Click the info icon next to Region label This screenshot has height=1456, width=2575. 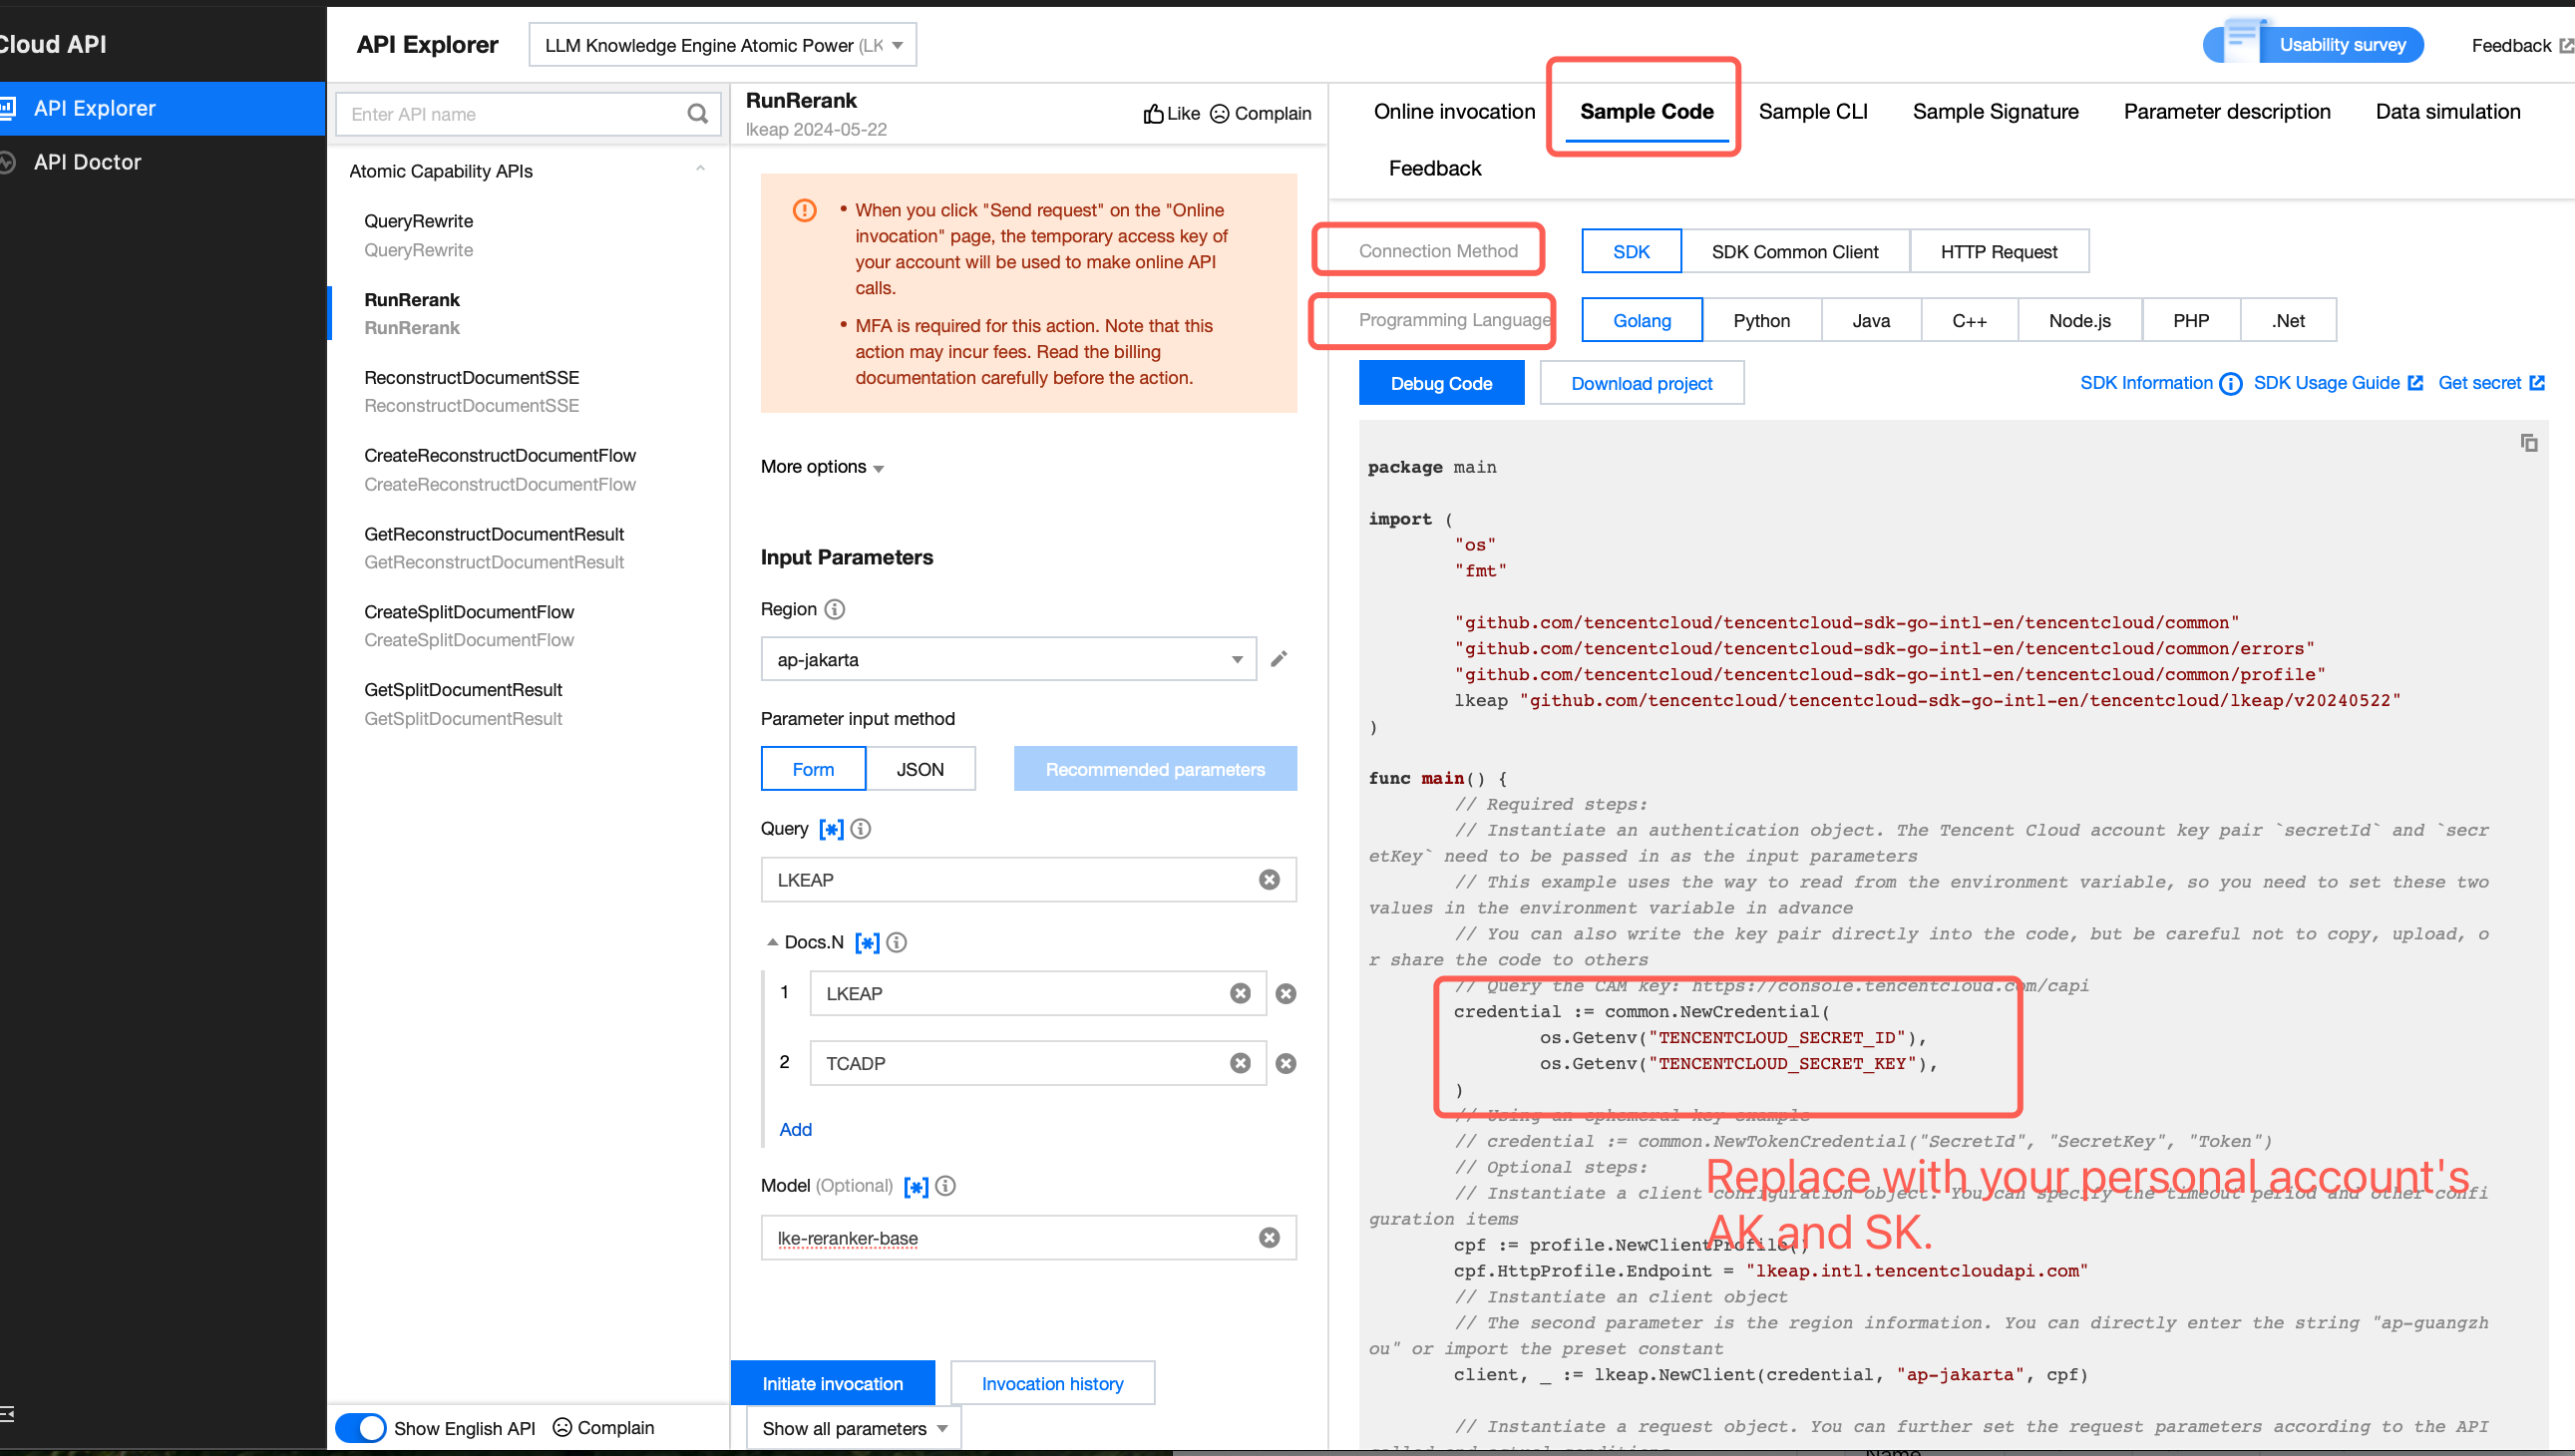tap(835, 609)
